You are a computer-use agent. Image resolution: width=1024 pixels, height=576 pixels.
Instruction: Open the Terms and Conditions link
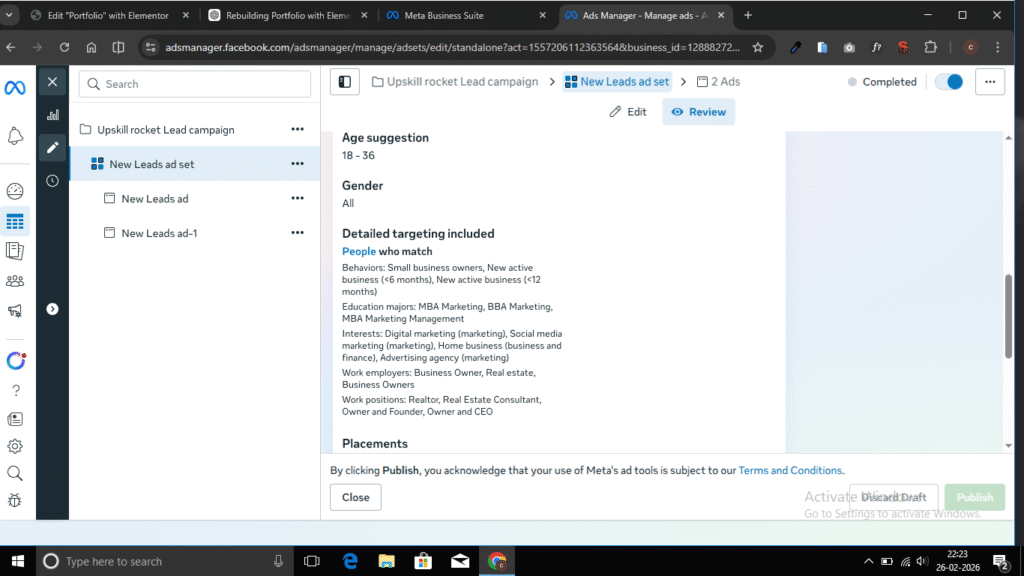[x=790, y=470]
